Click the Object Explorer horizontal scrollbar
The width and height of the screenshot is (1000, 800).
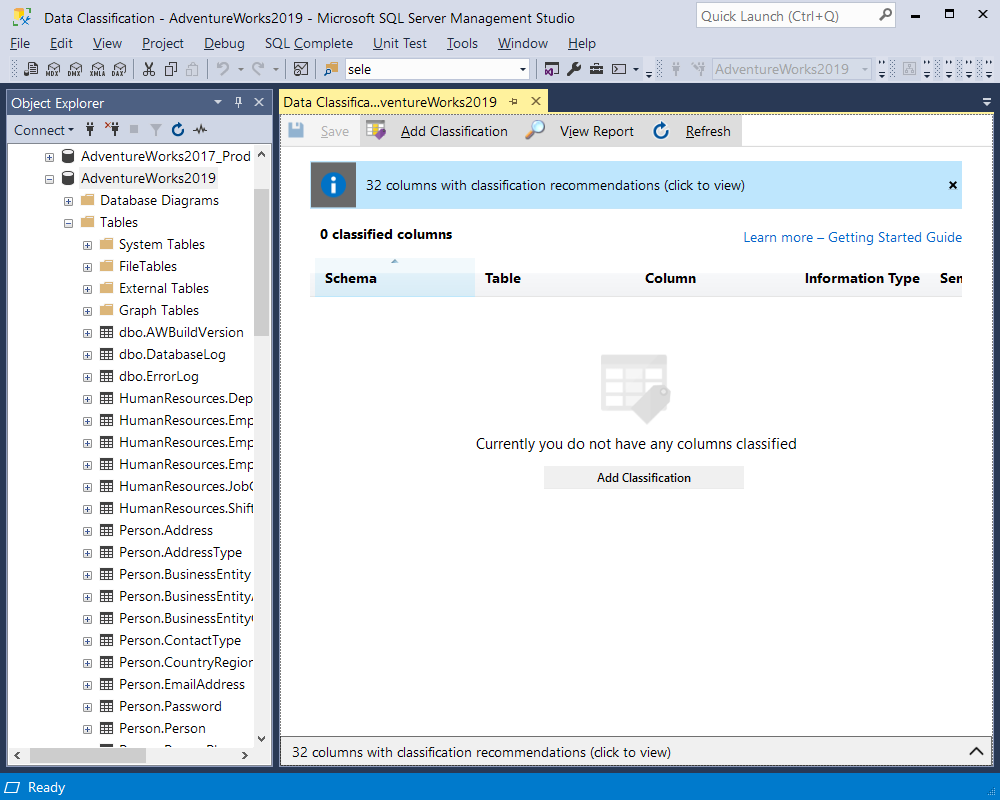[130, 755]
